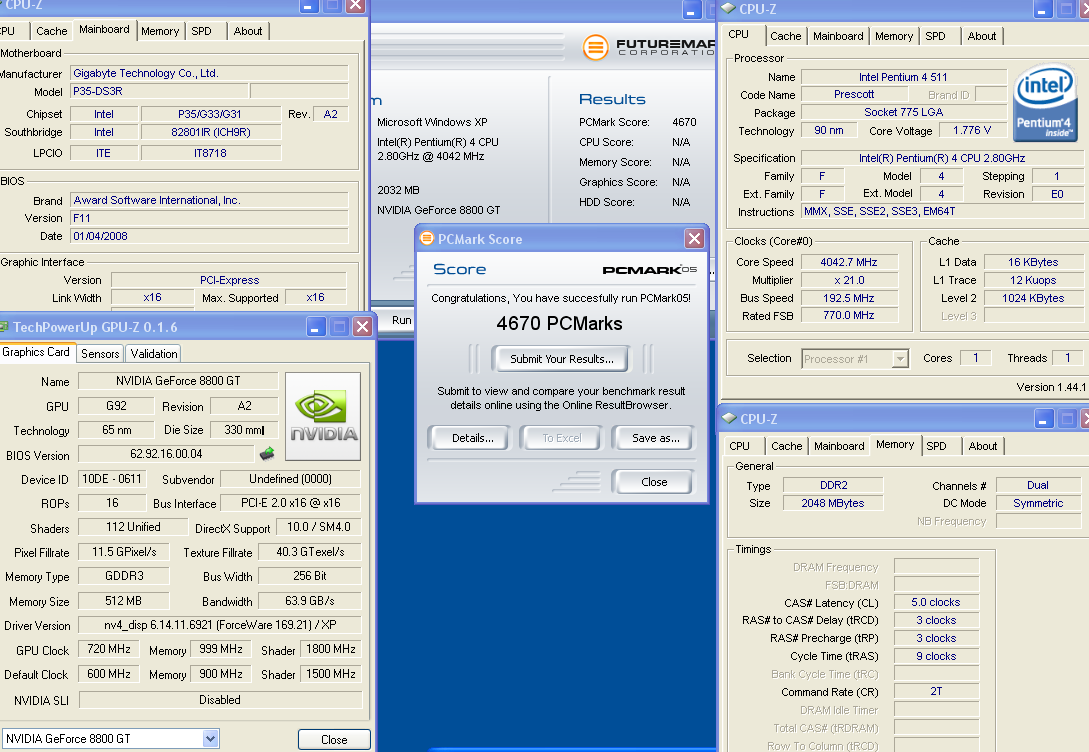Screen dimensions: 1089x752
Task: Click Close button at bottom of GPU-Z
Action: (x=334, y=740)
